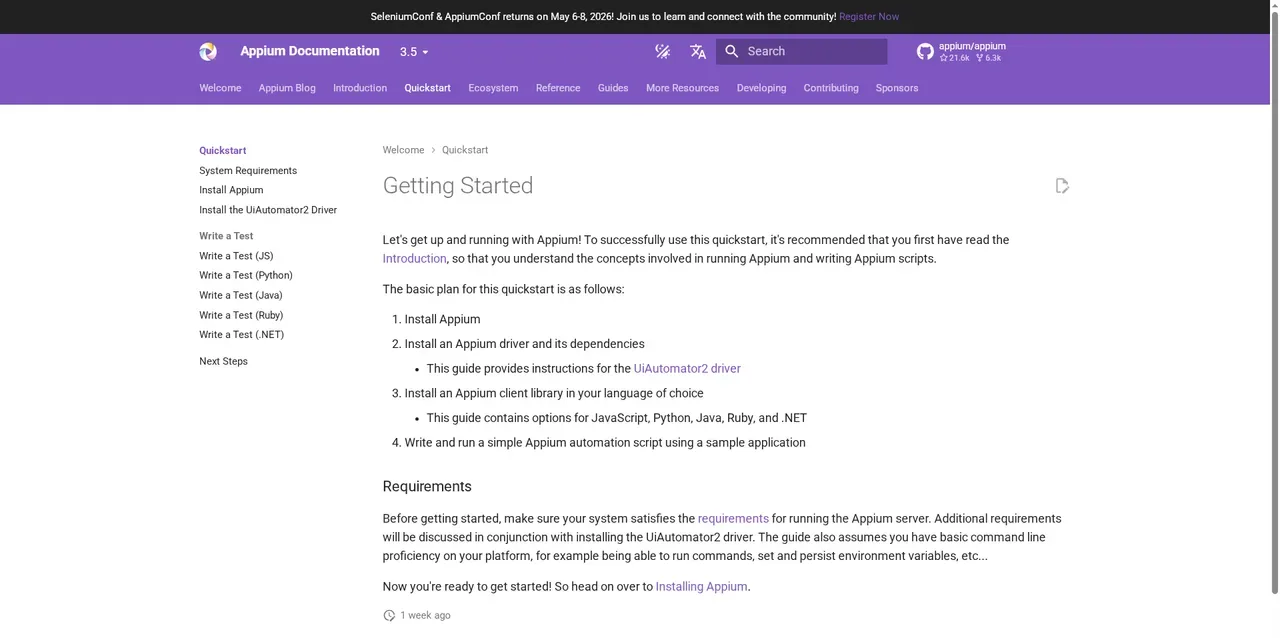Click the last-updated clock icon
The image size is (1280, 638).
pyautogui.click(x=389, y=616)
